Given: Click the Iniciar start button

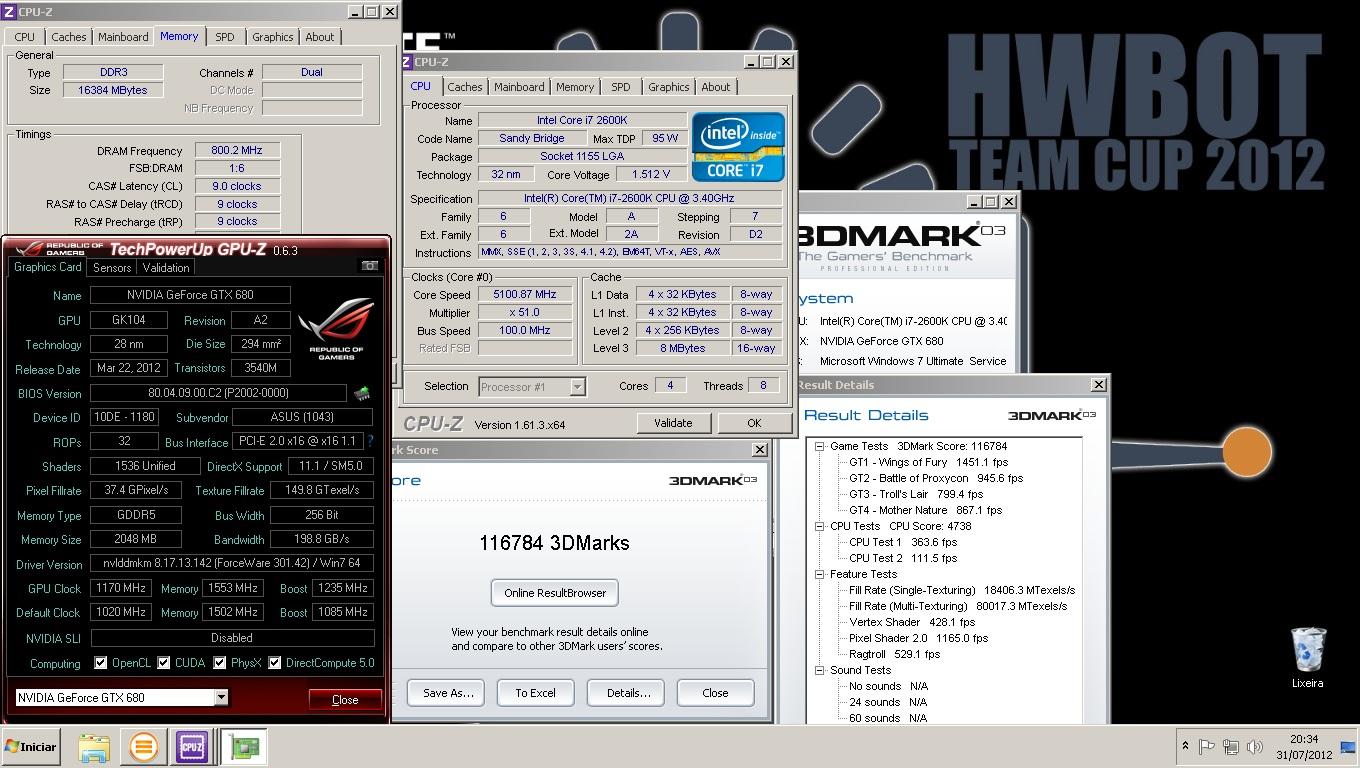Looking at the screenshot, I should point(31,747).
